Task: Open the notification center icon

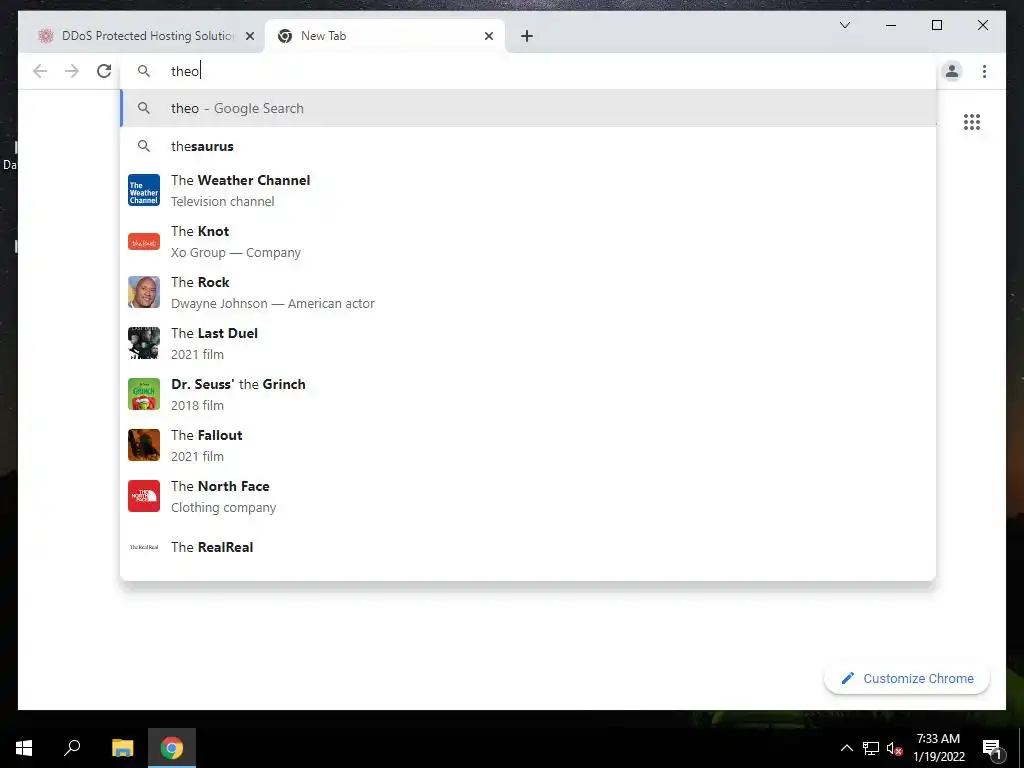Action: 992,748
